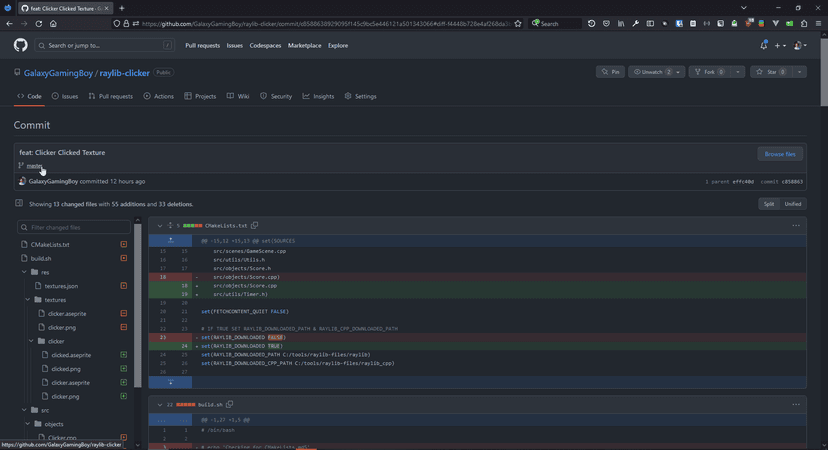This screenshot has height=450, width=828.
Task: Copy the build.sh file path
Action: (230, 405)
